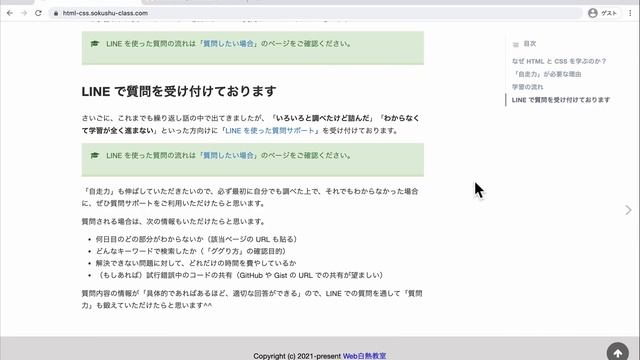This screenshot has height=360, width=640.
Task: Click the heading LINE で質問を受け付けております
Action: click(179, 91)
